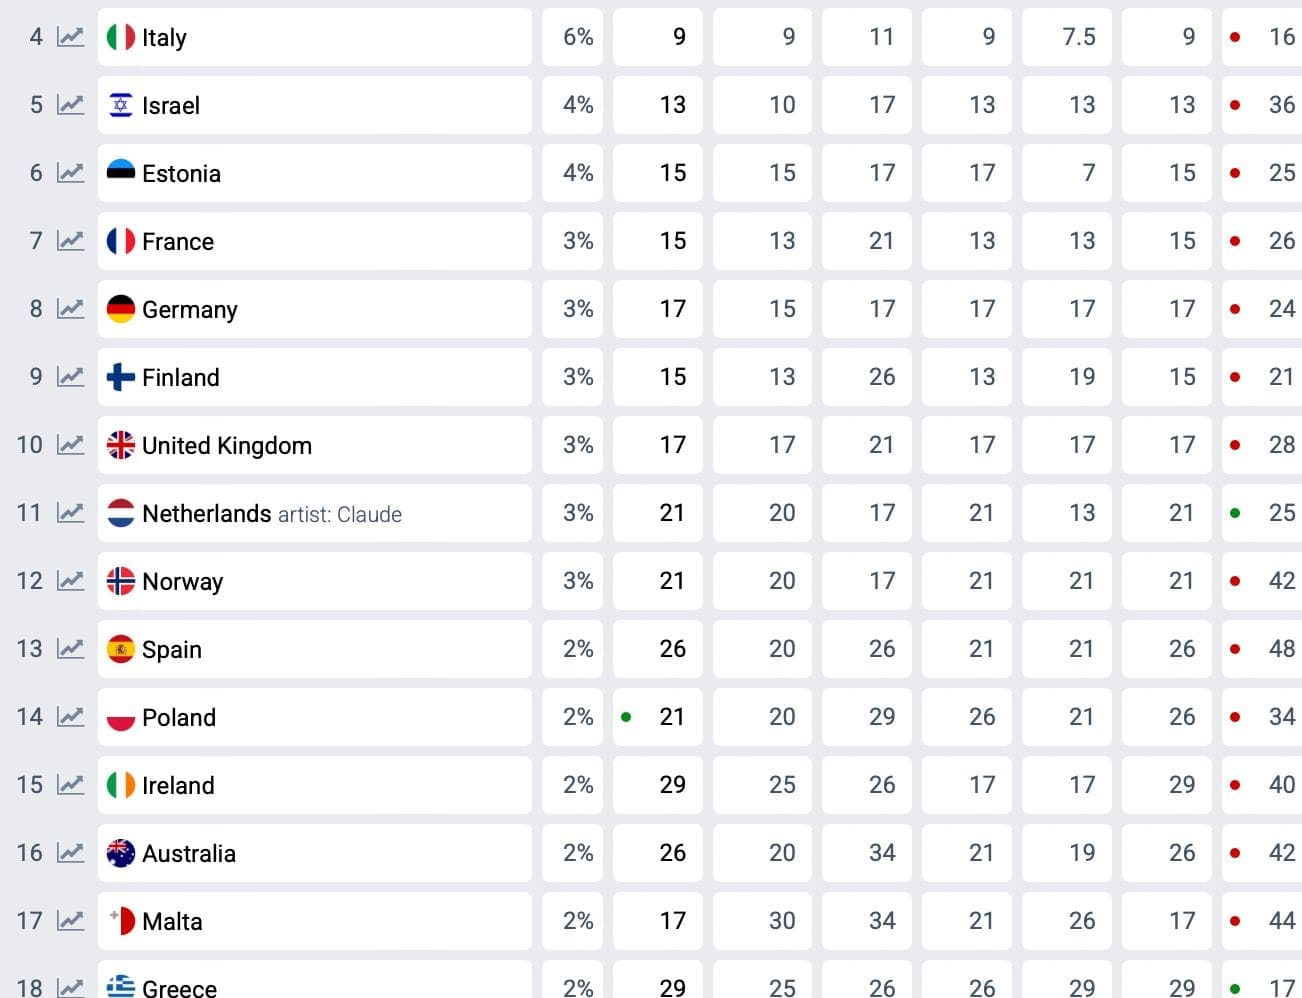Click the Norway flag icon

point(121,581)
